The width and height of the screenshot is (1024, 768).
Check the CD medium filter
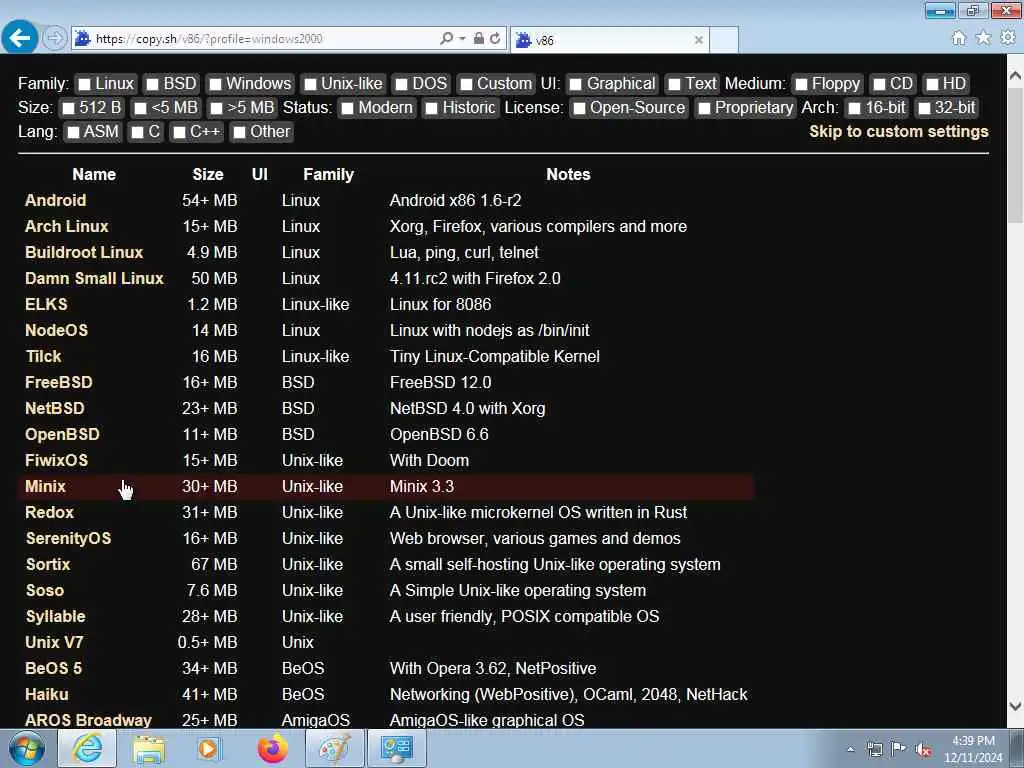click(x=879, y=84)
